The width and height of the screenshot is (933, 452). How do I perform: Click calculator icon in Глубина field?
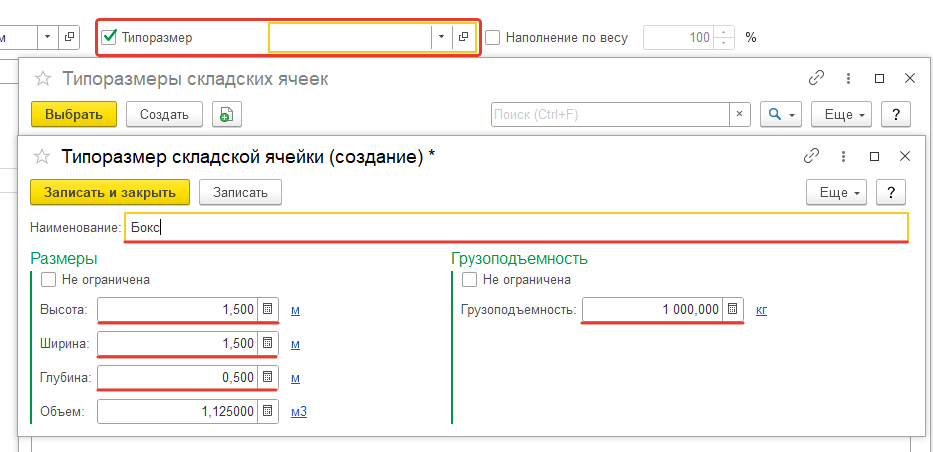(x=267, y=378)
